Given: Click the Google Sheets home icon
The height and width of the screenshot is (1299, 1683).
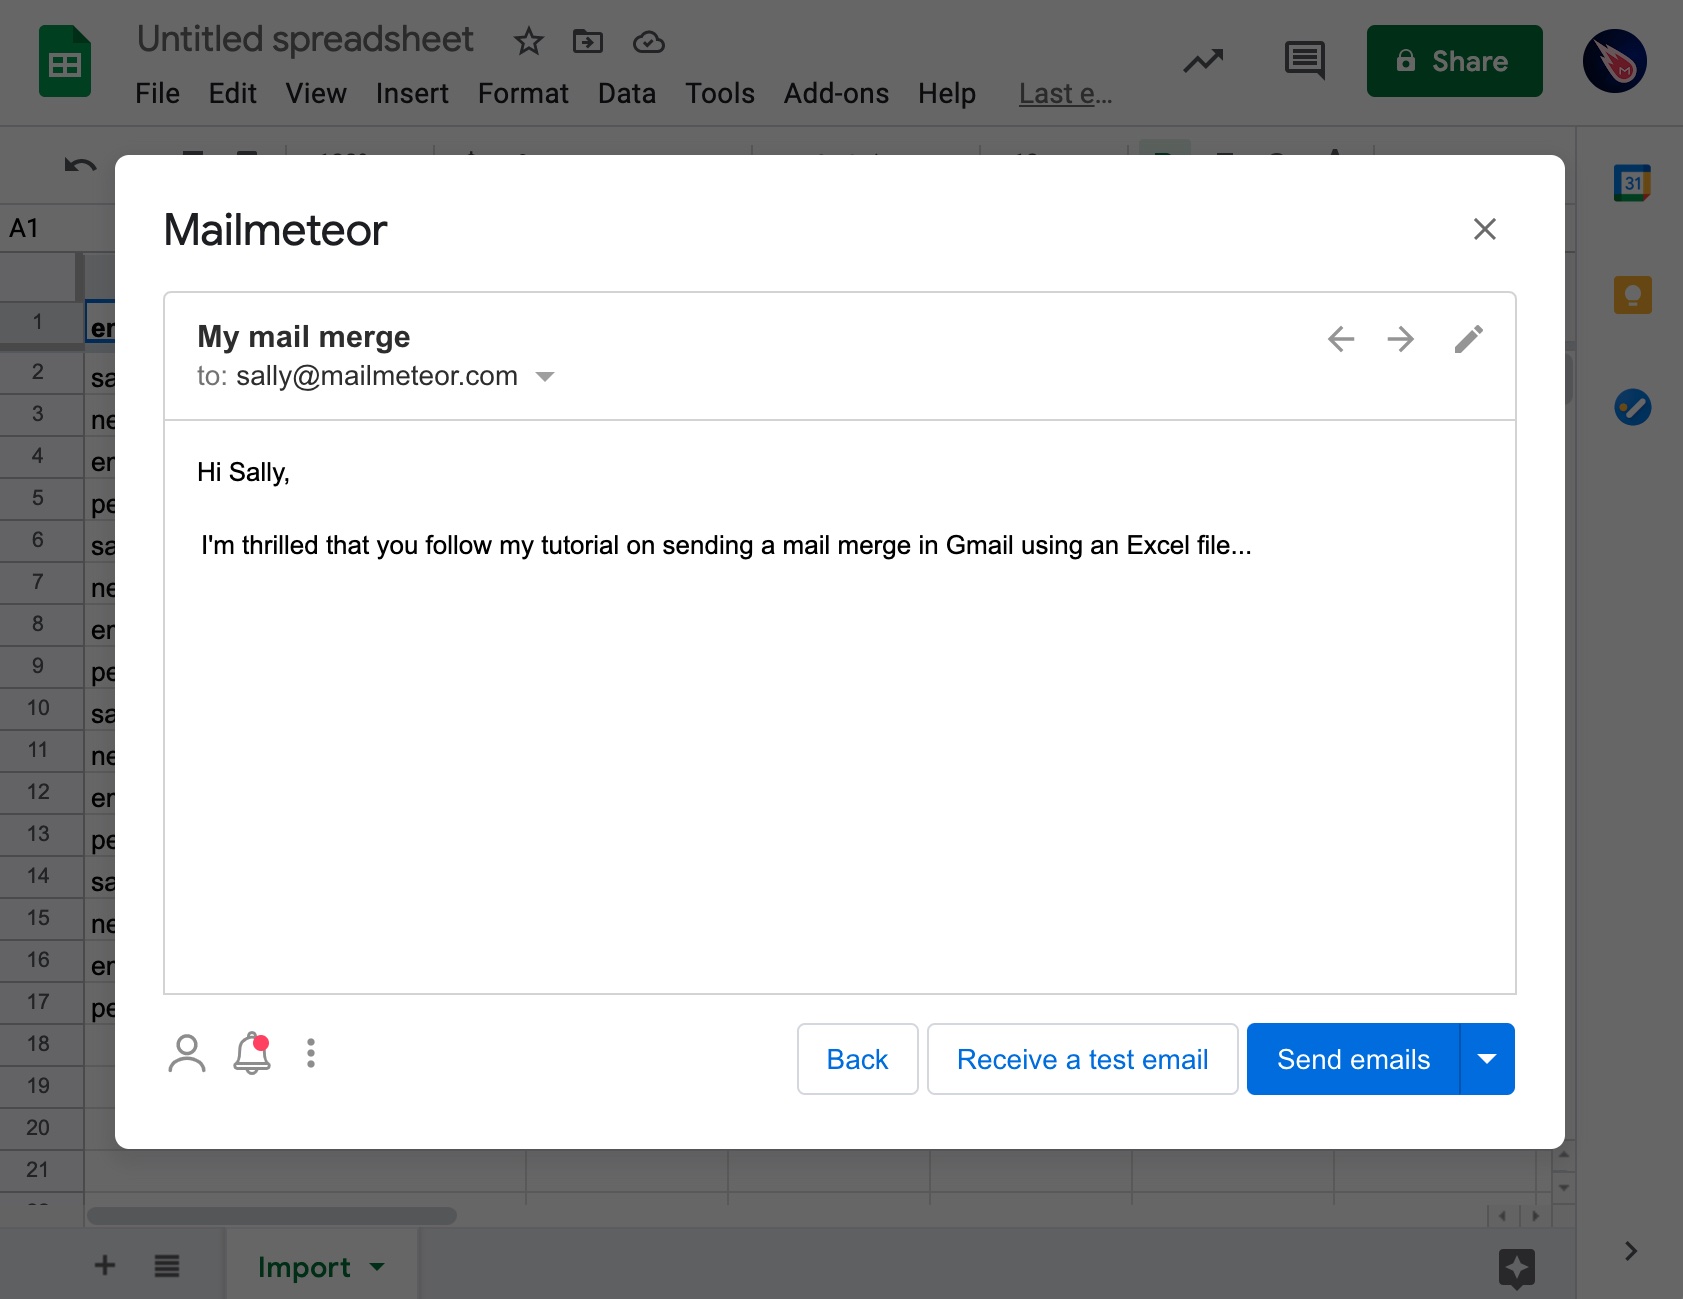Looking at the screenshot, I should coord(65,62).
